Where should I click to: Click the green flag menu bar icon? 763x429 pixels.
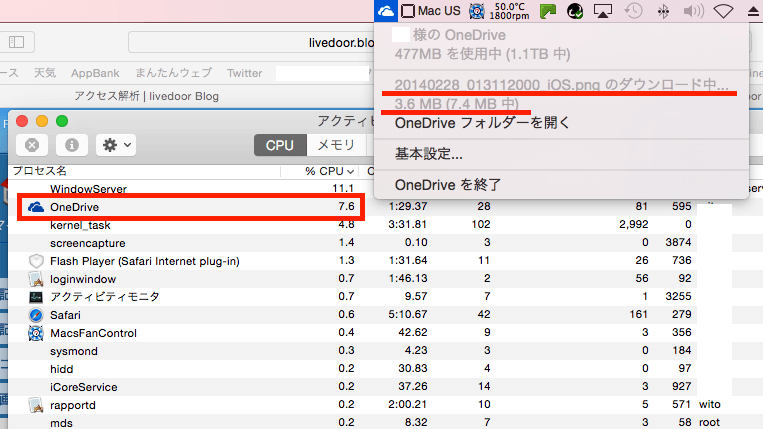[x=548, y=11]
